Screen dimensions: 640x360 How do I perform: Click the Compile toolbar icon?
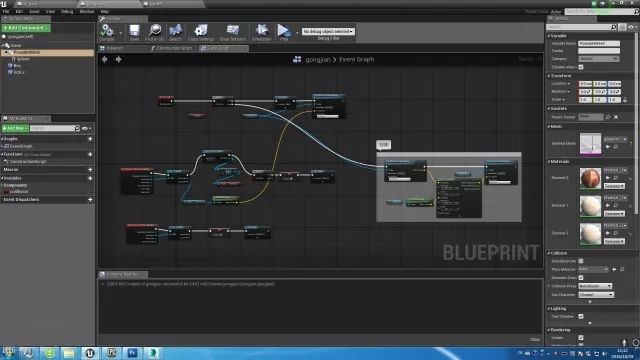coord(107,32)
